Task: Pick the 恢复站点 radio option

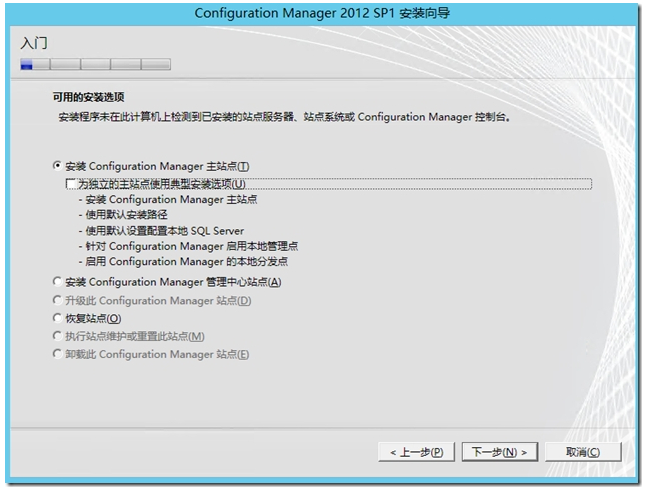Action: coord(57,318)
